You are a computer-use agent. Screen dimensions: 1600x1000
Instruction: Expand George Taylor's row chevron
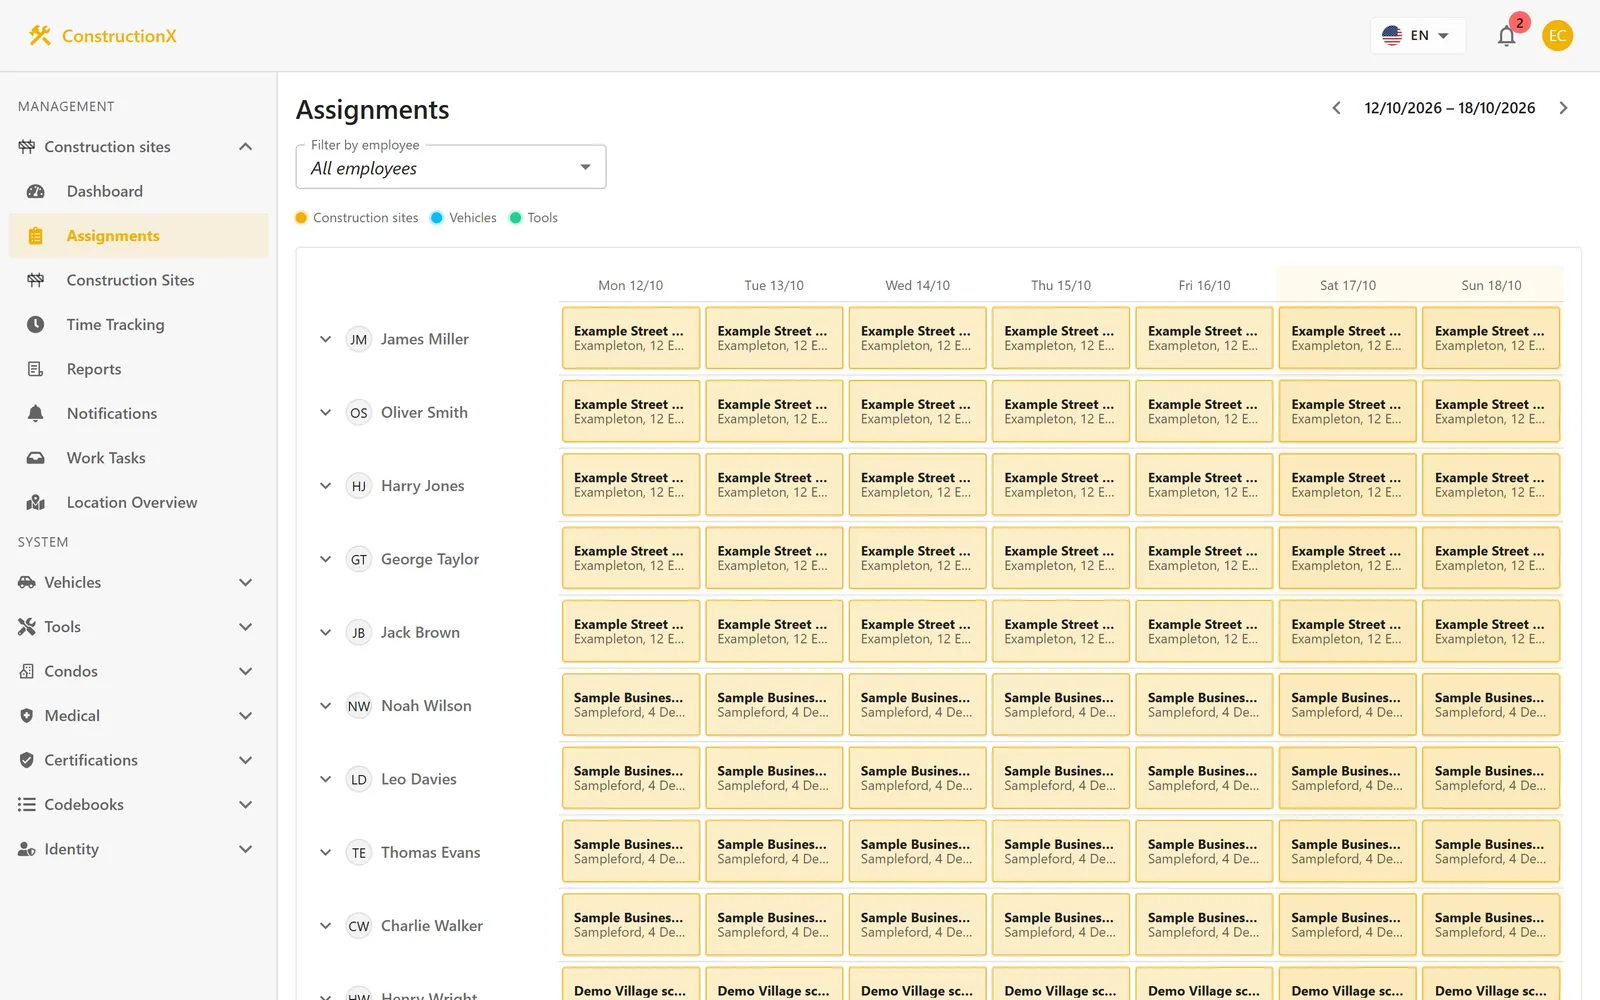pyautogui.click(x=325, y=559)
